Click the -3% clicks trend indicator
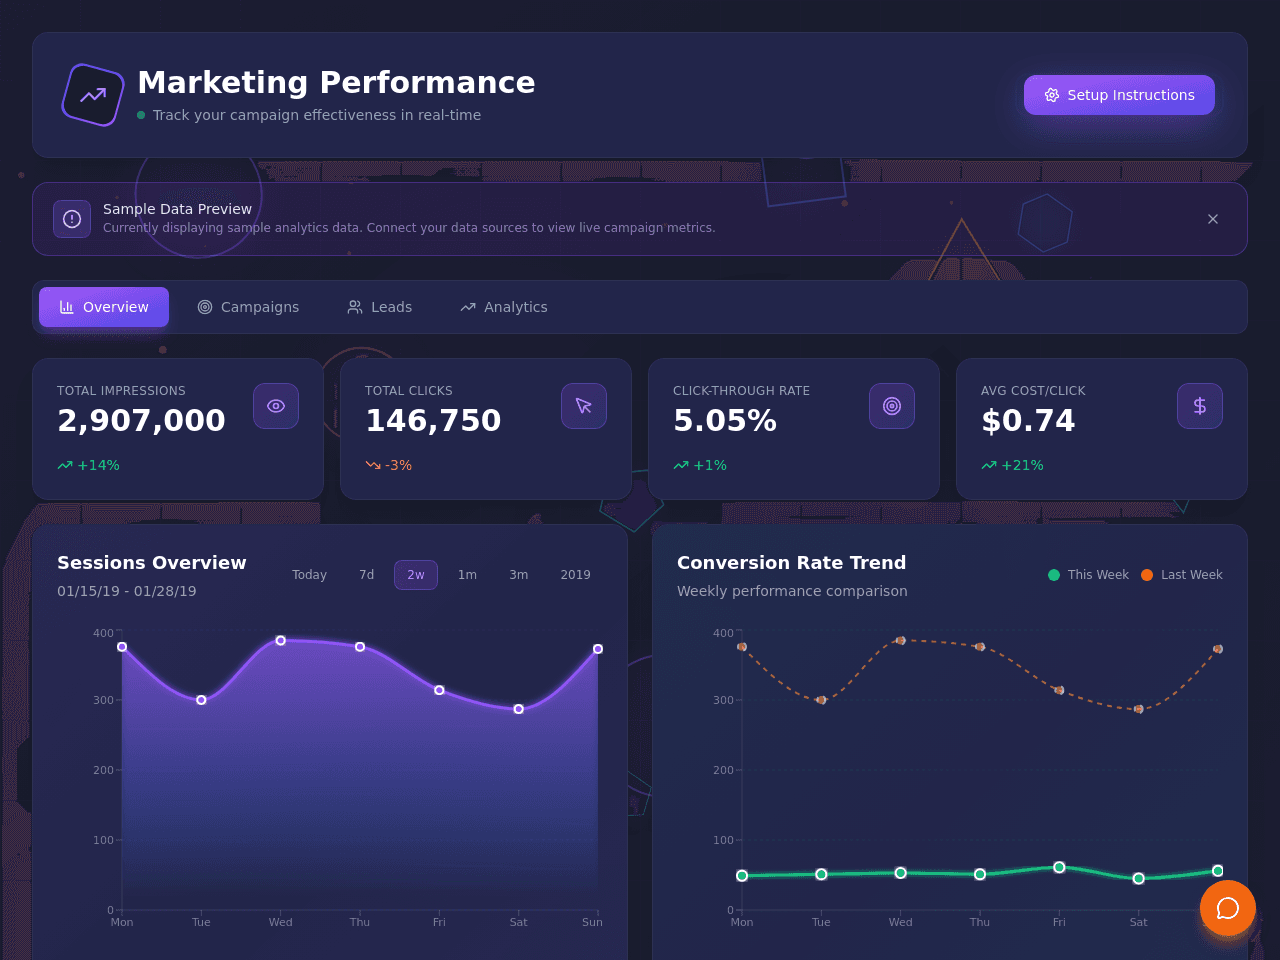 click(388, 465)
